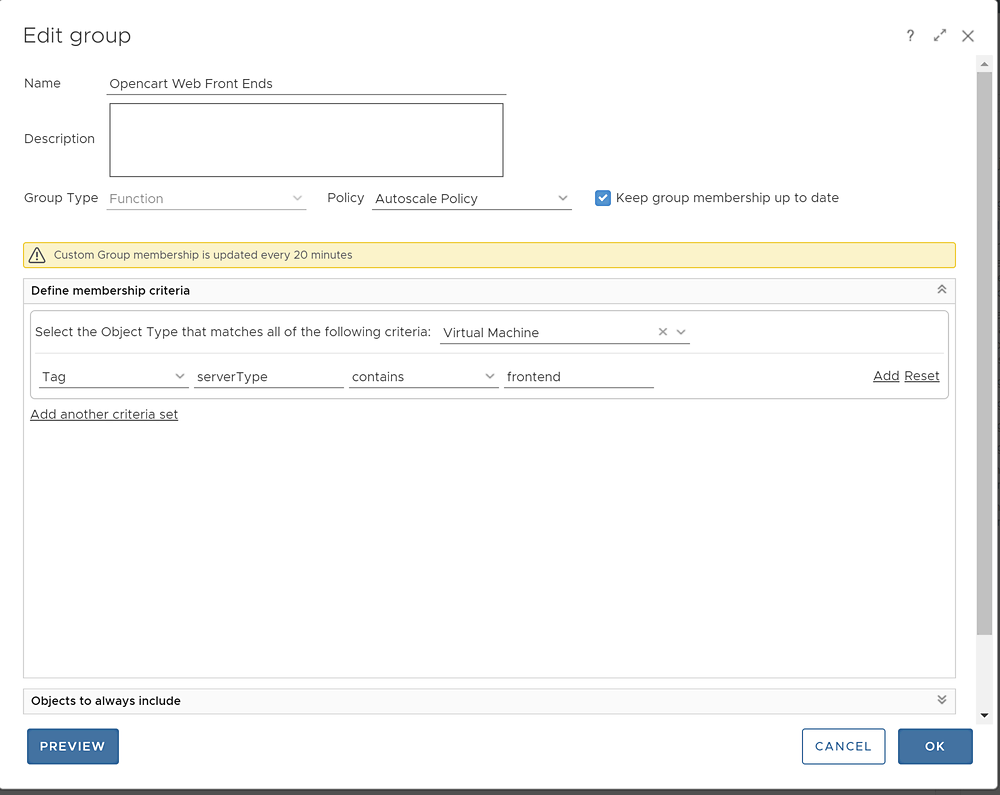Toggle Keep group membership up to date
The image size is (1000, 795).
click(x=603, y=198)
